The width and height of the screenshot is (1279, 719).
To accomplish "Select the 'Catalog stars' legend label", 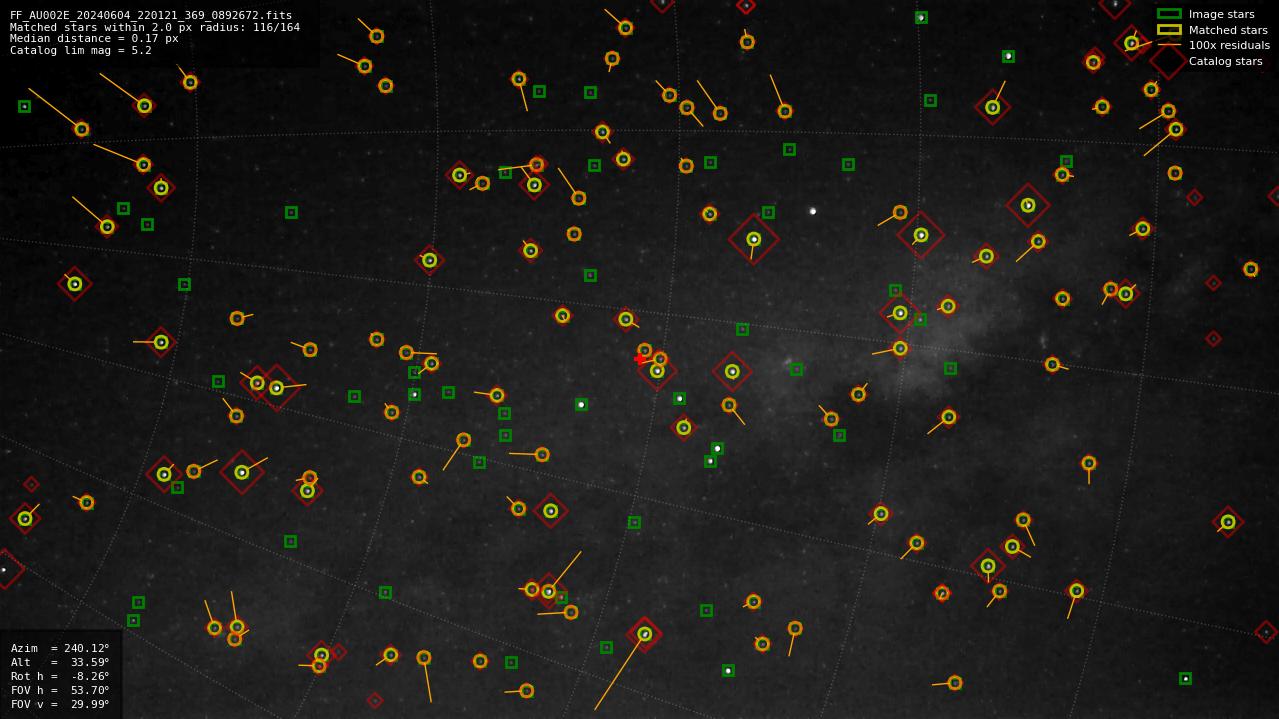I will tap(1225, 61).
